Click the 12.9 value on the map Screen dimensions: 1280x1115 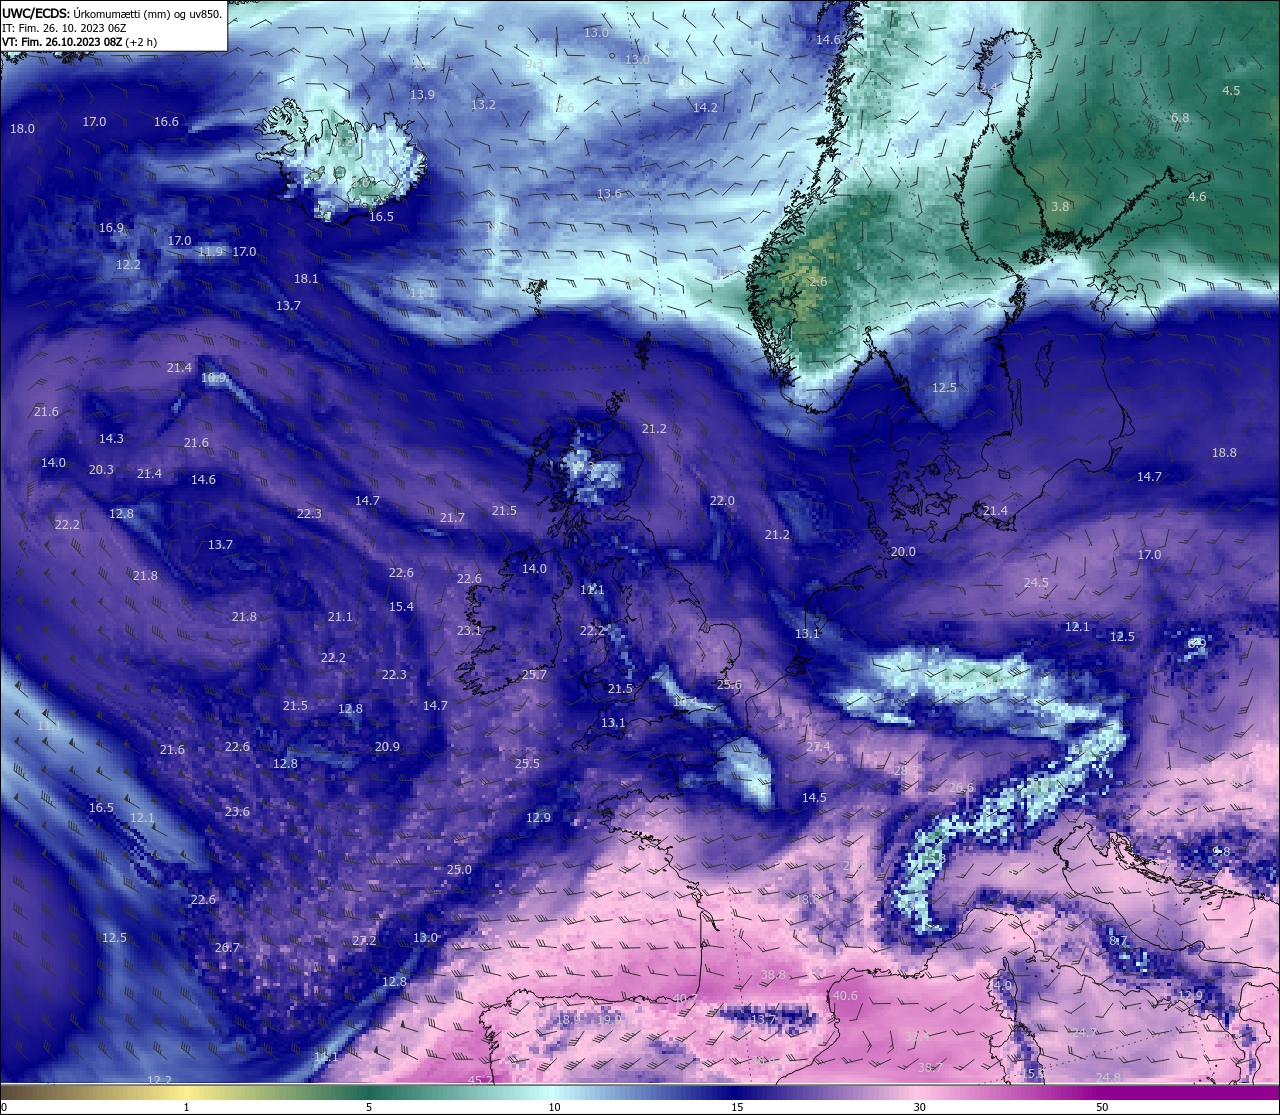pos(538,818)
